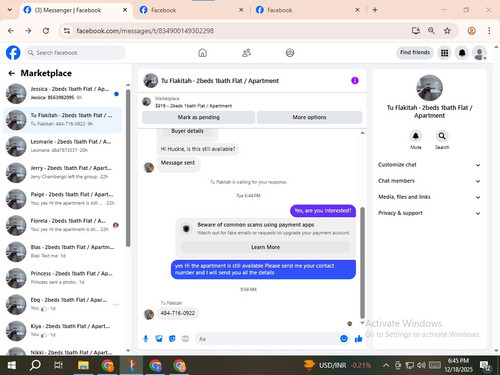Open Lesmarie's apartment conversation
The width and height of the screenshot is (500, 375).
point(62,146)
